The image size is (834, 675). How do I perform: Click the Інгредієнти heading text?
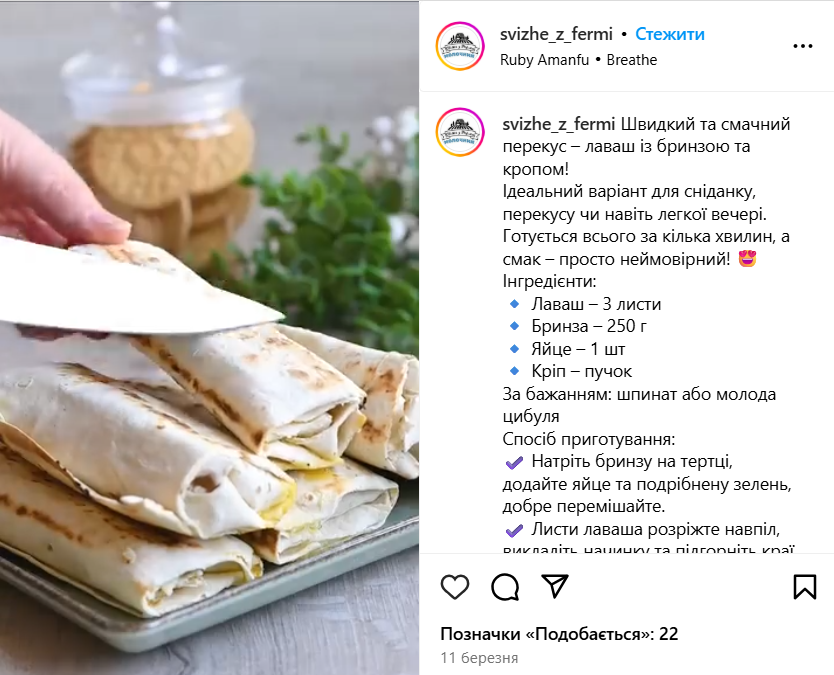(549, 281)
